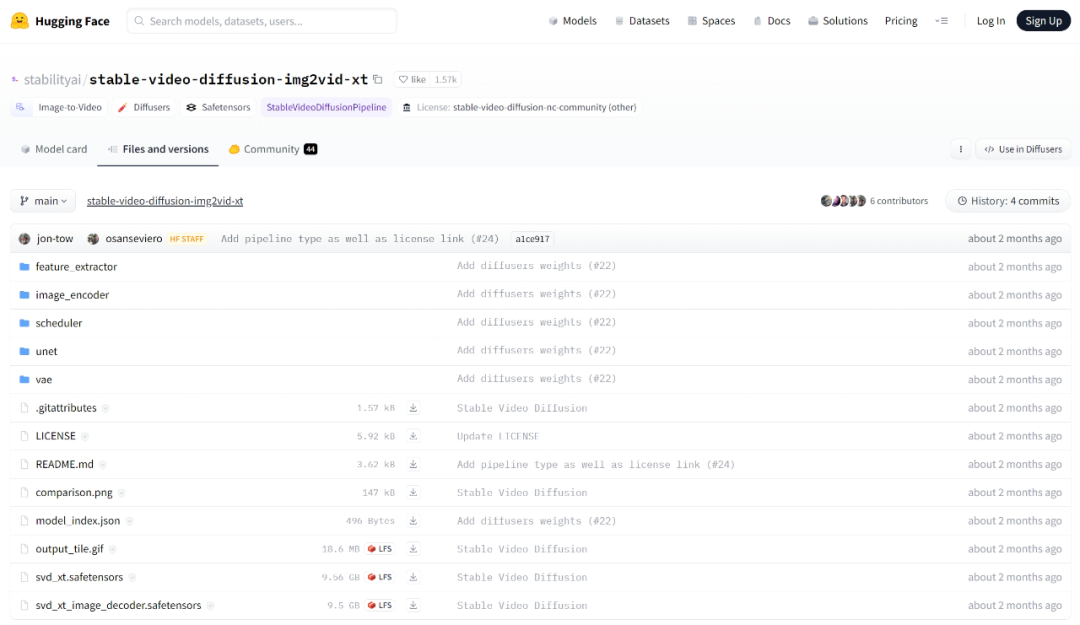The image size is (1080, 625).
Task: Open commit hash a1ce917
Action: [x=532, y=239]
